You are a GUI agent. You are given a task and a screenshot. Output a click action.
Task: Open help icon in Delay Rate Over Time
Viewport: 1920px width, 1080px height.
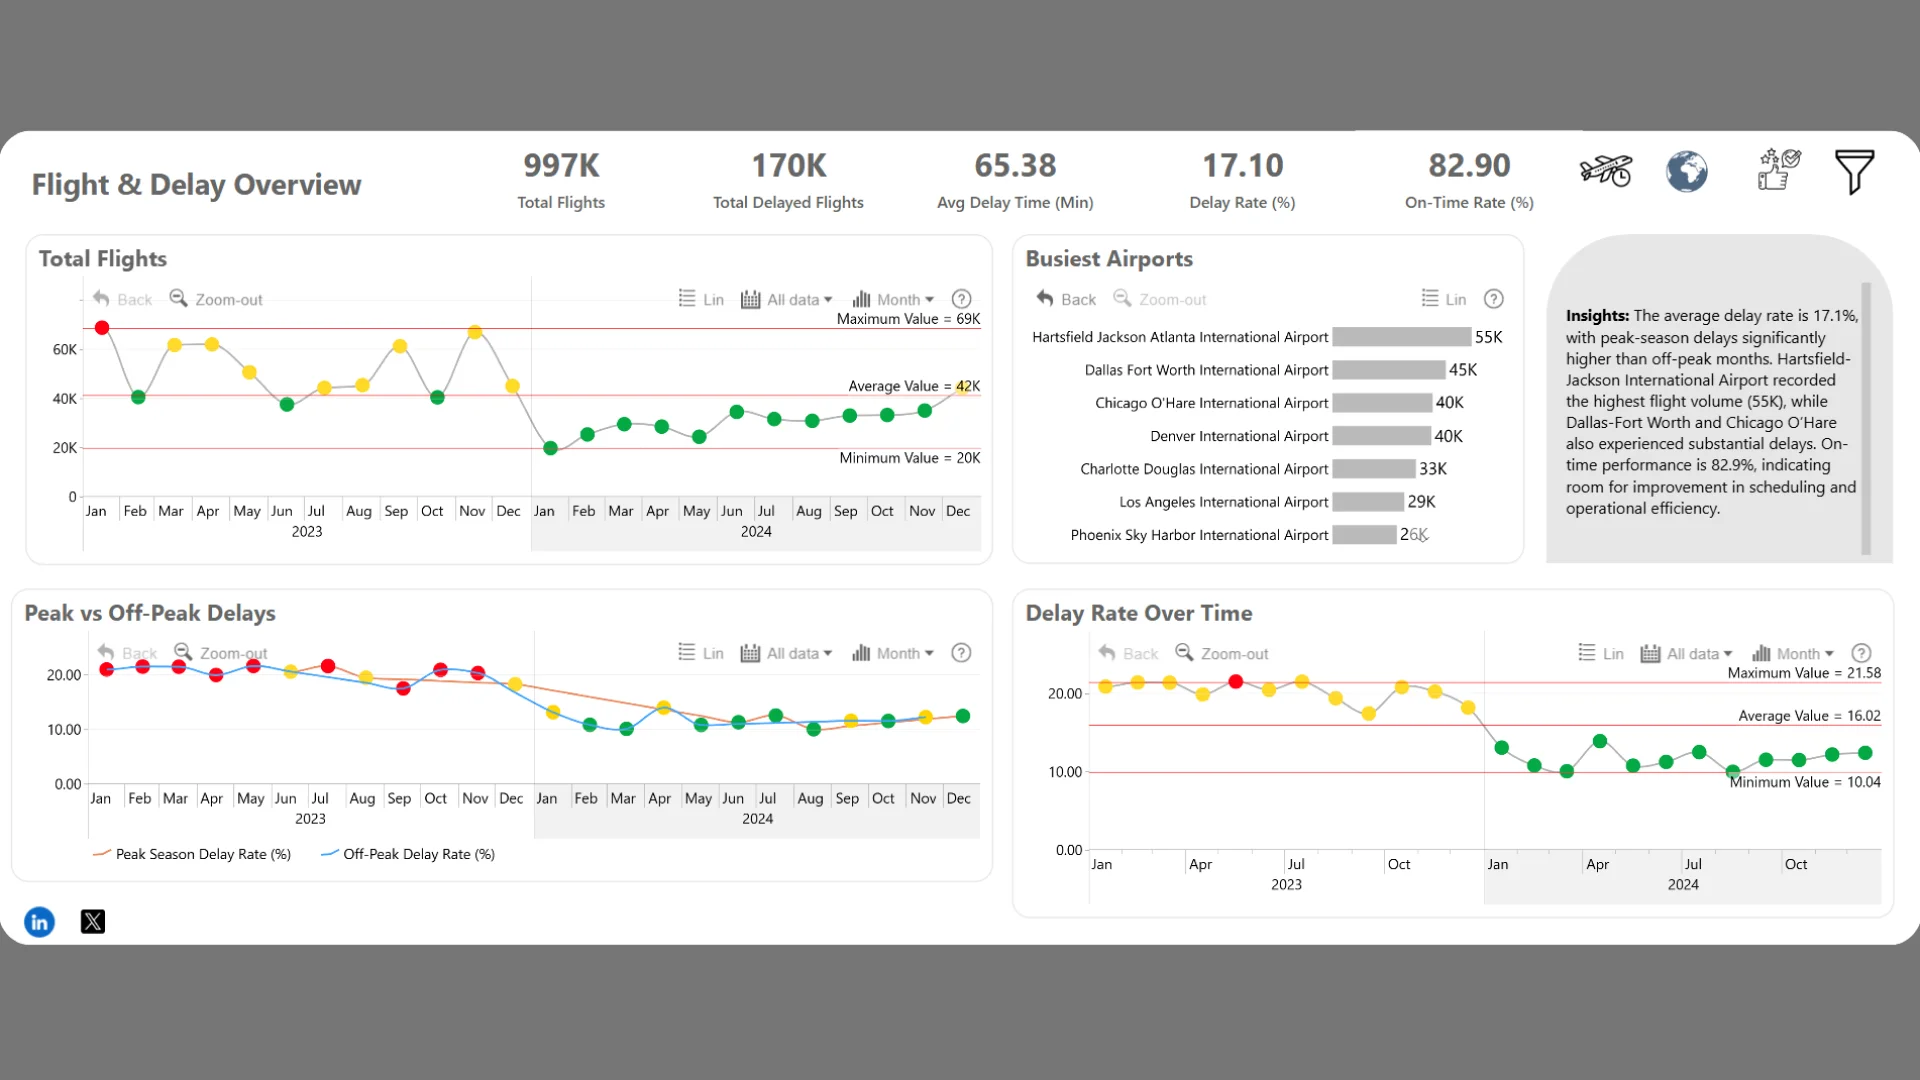tap(1861, 653)
